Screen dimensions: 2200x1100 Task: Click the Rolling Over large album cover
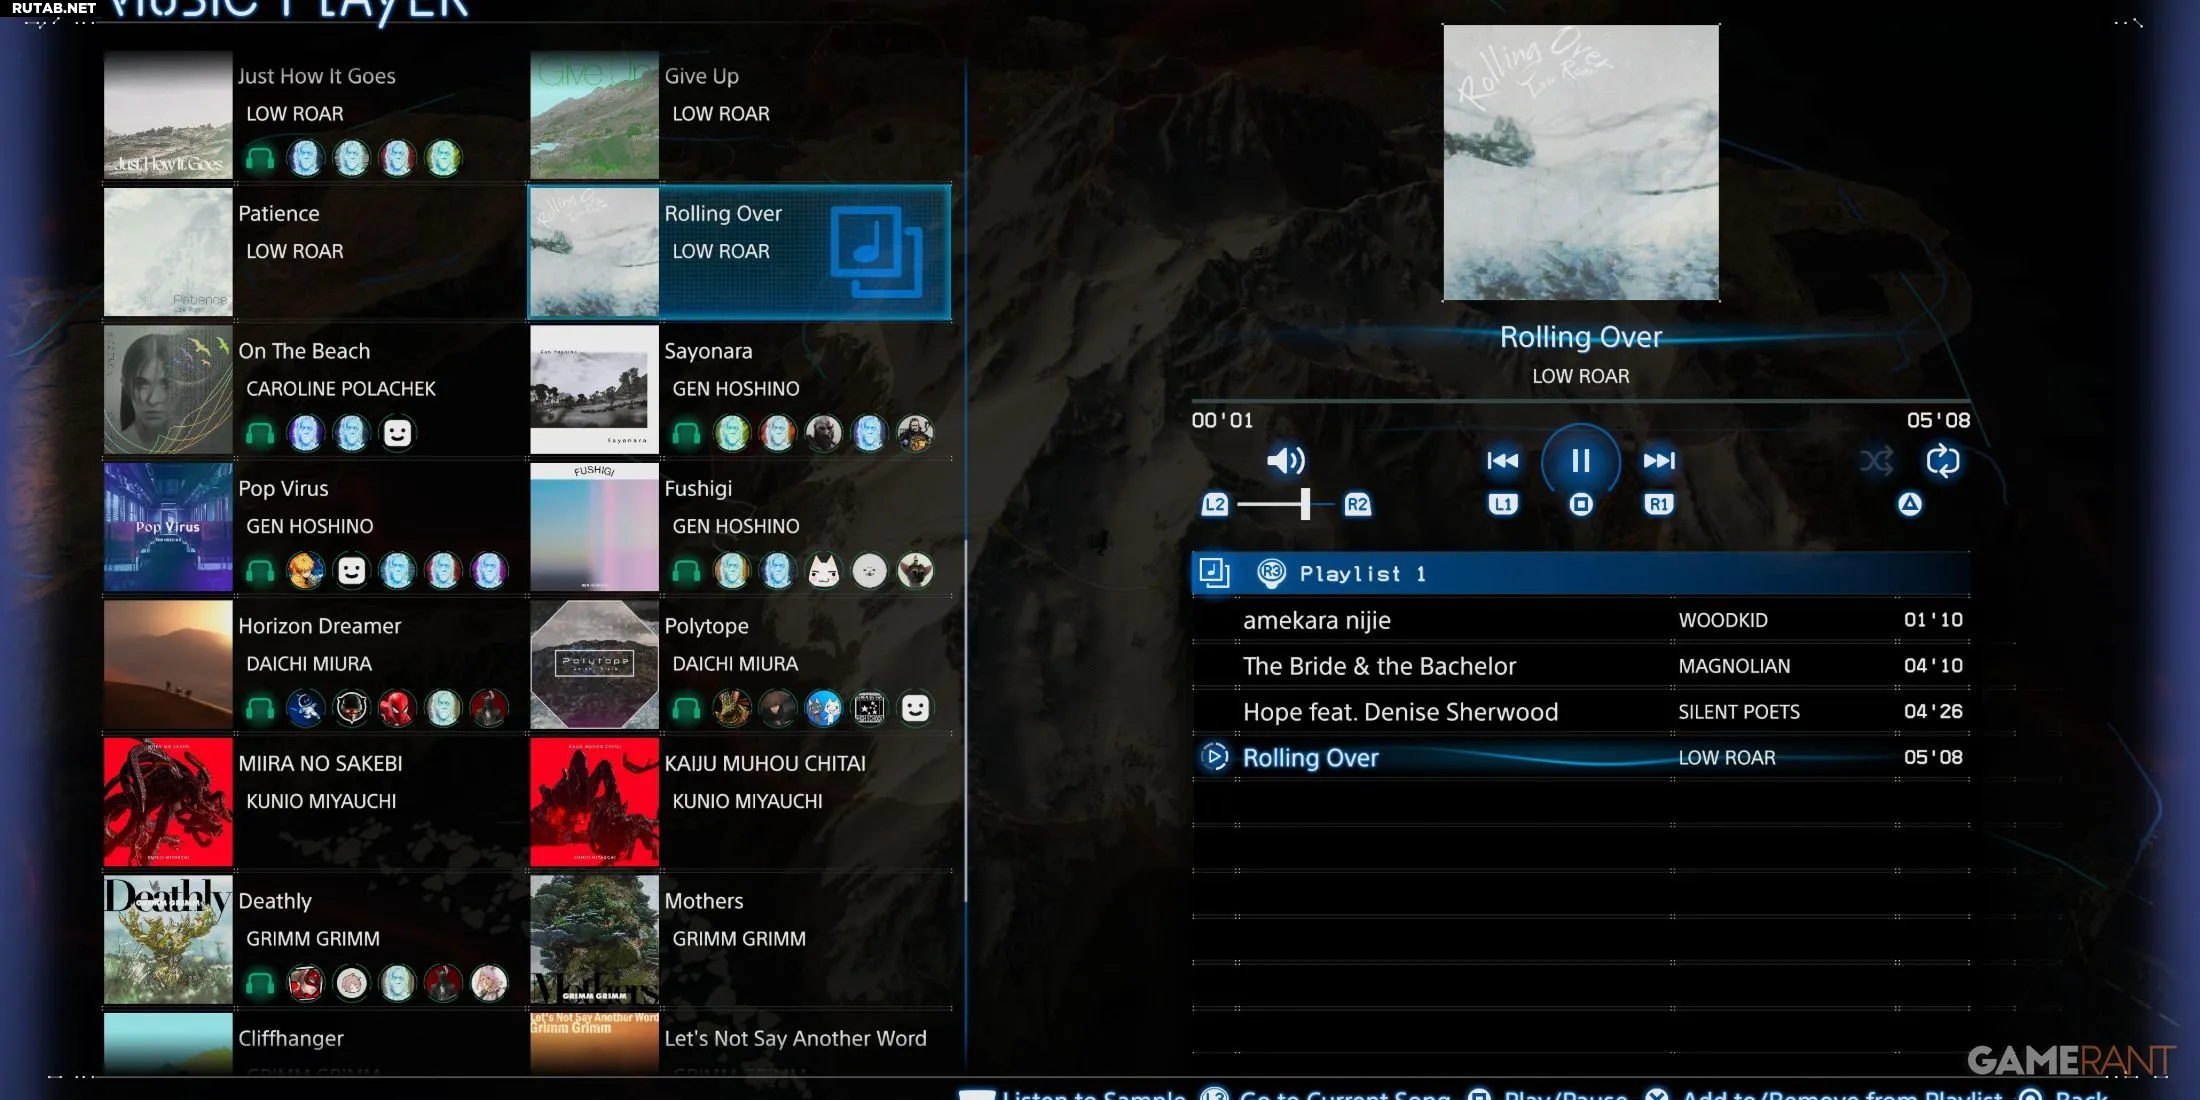1581,162
